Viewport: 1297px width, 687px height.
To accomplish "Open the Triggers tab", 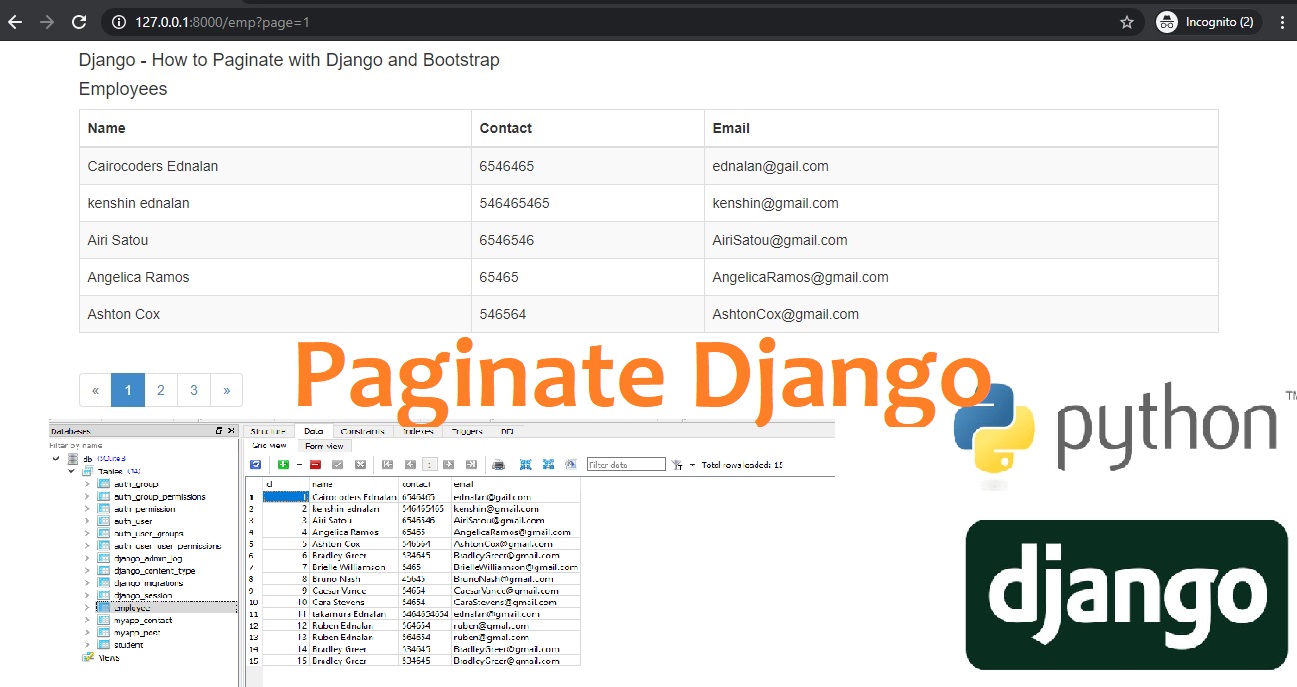I will click(467, 431).
